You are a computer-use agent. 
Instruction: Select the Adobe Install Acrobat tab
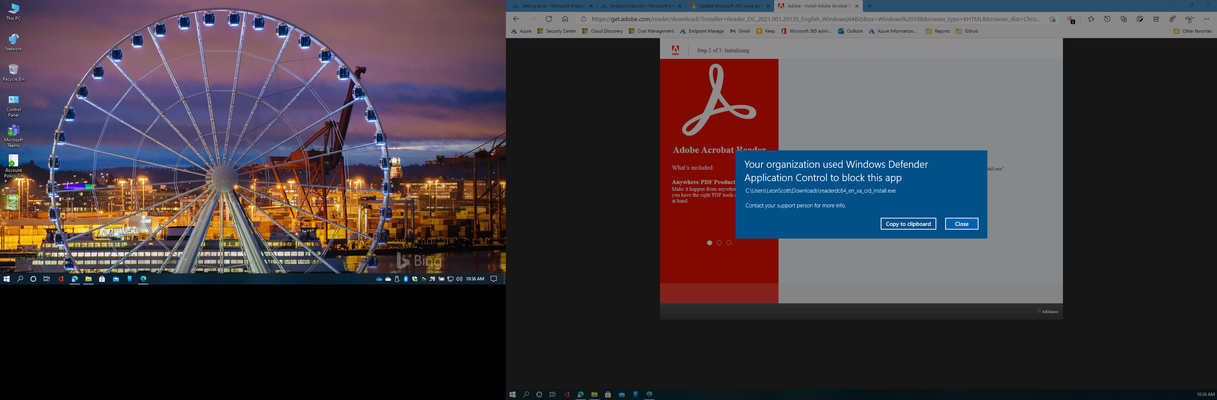tap(818, 6)
